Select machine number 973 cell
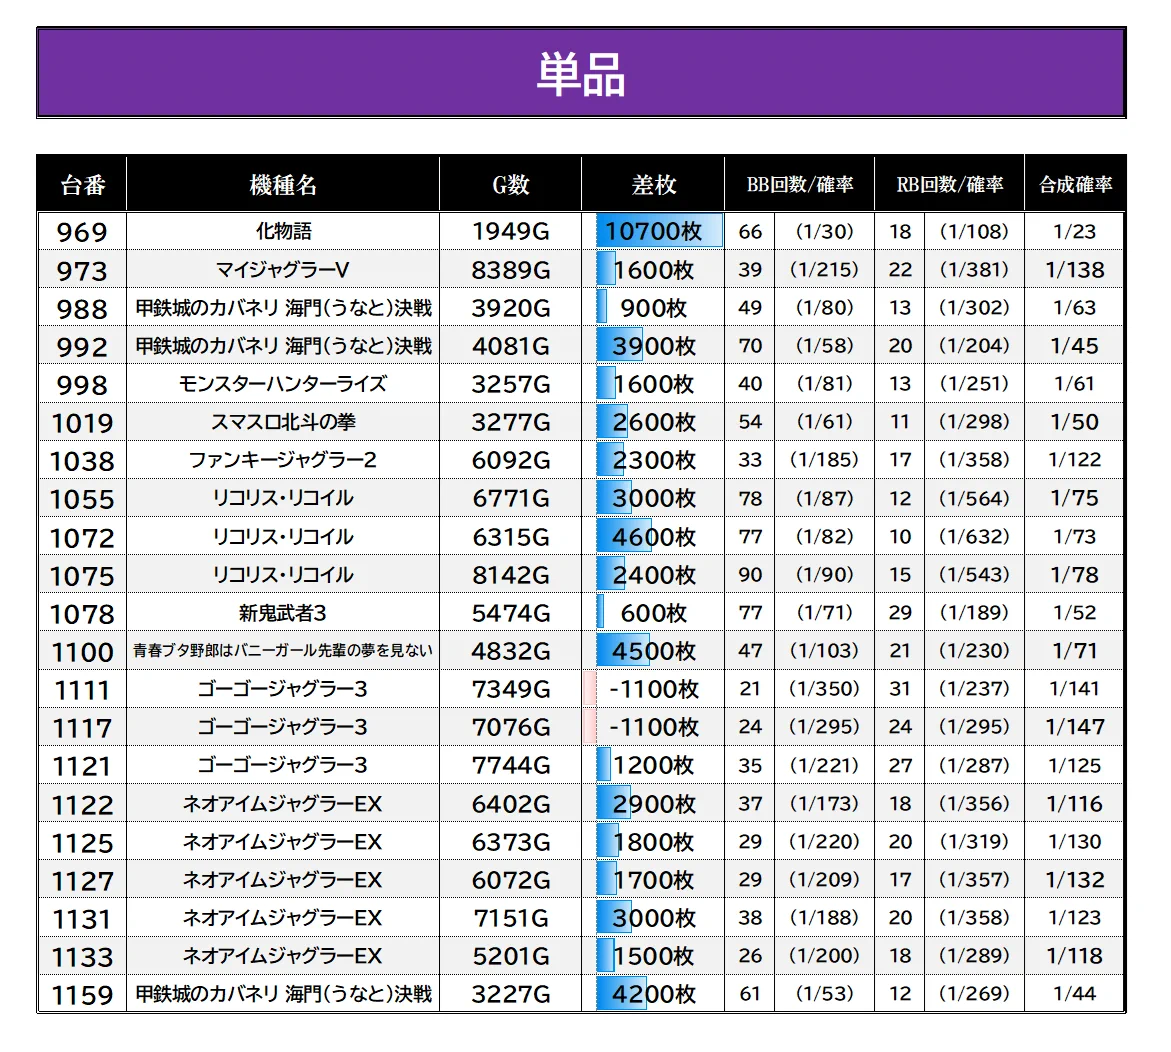1171x1052 pixels. coord(82,270)
